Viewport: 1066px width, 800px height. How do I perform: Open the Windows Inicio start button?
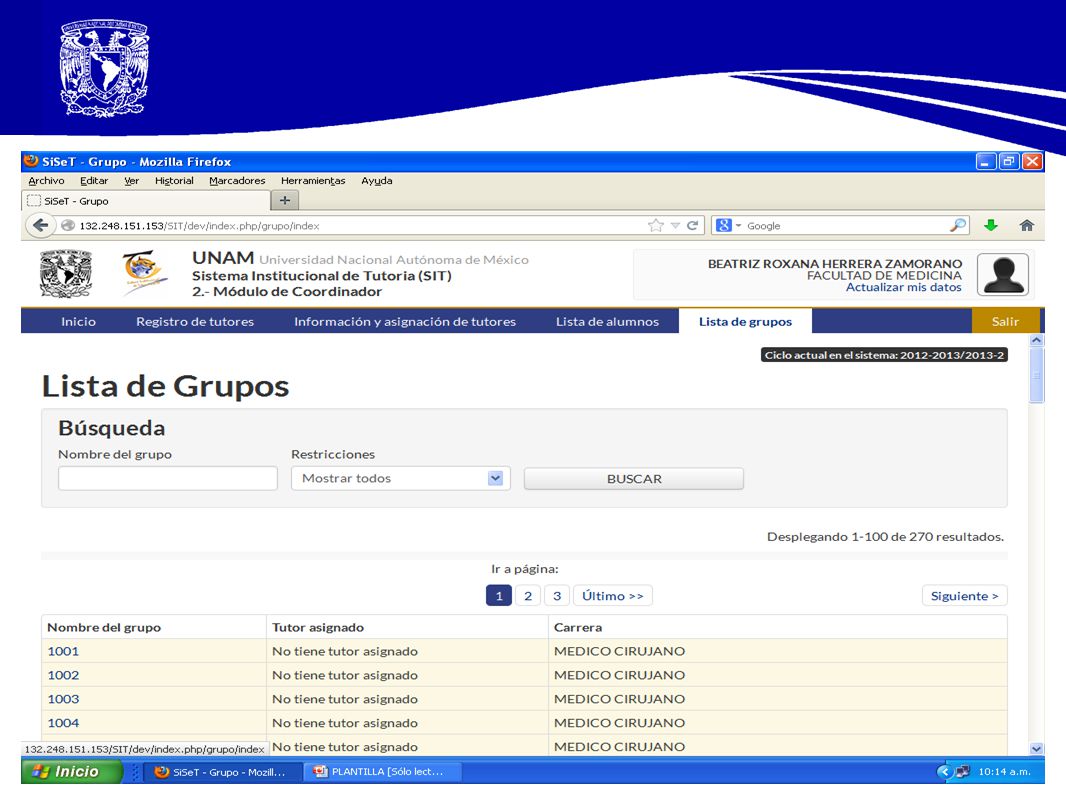pyautogui.click(x=72, y=771)
